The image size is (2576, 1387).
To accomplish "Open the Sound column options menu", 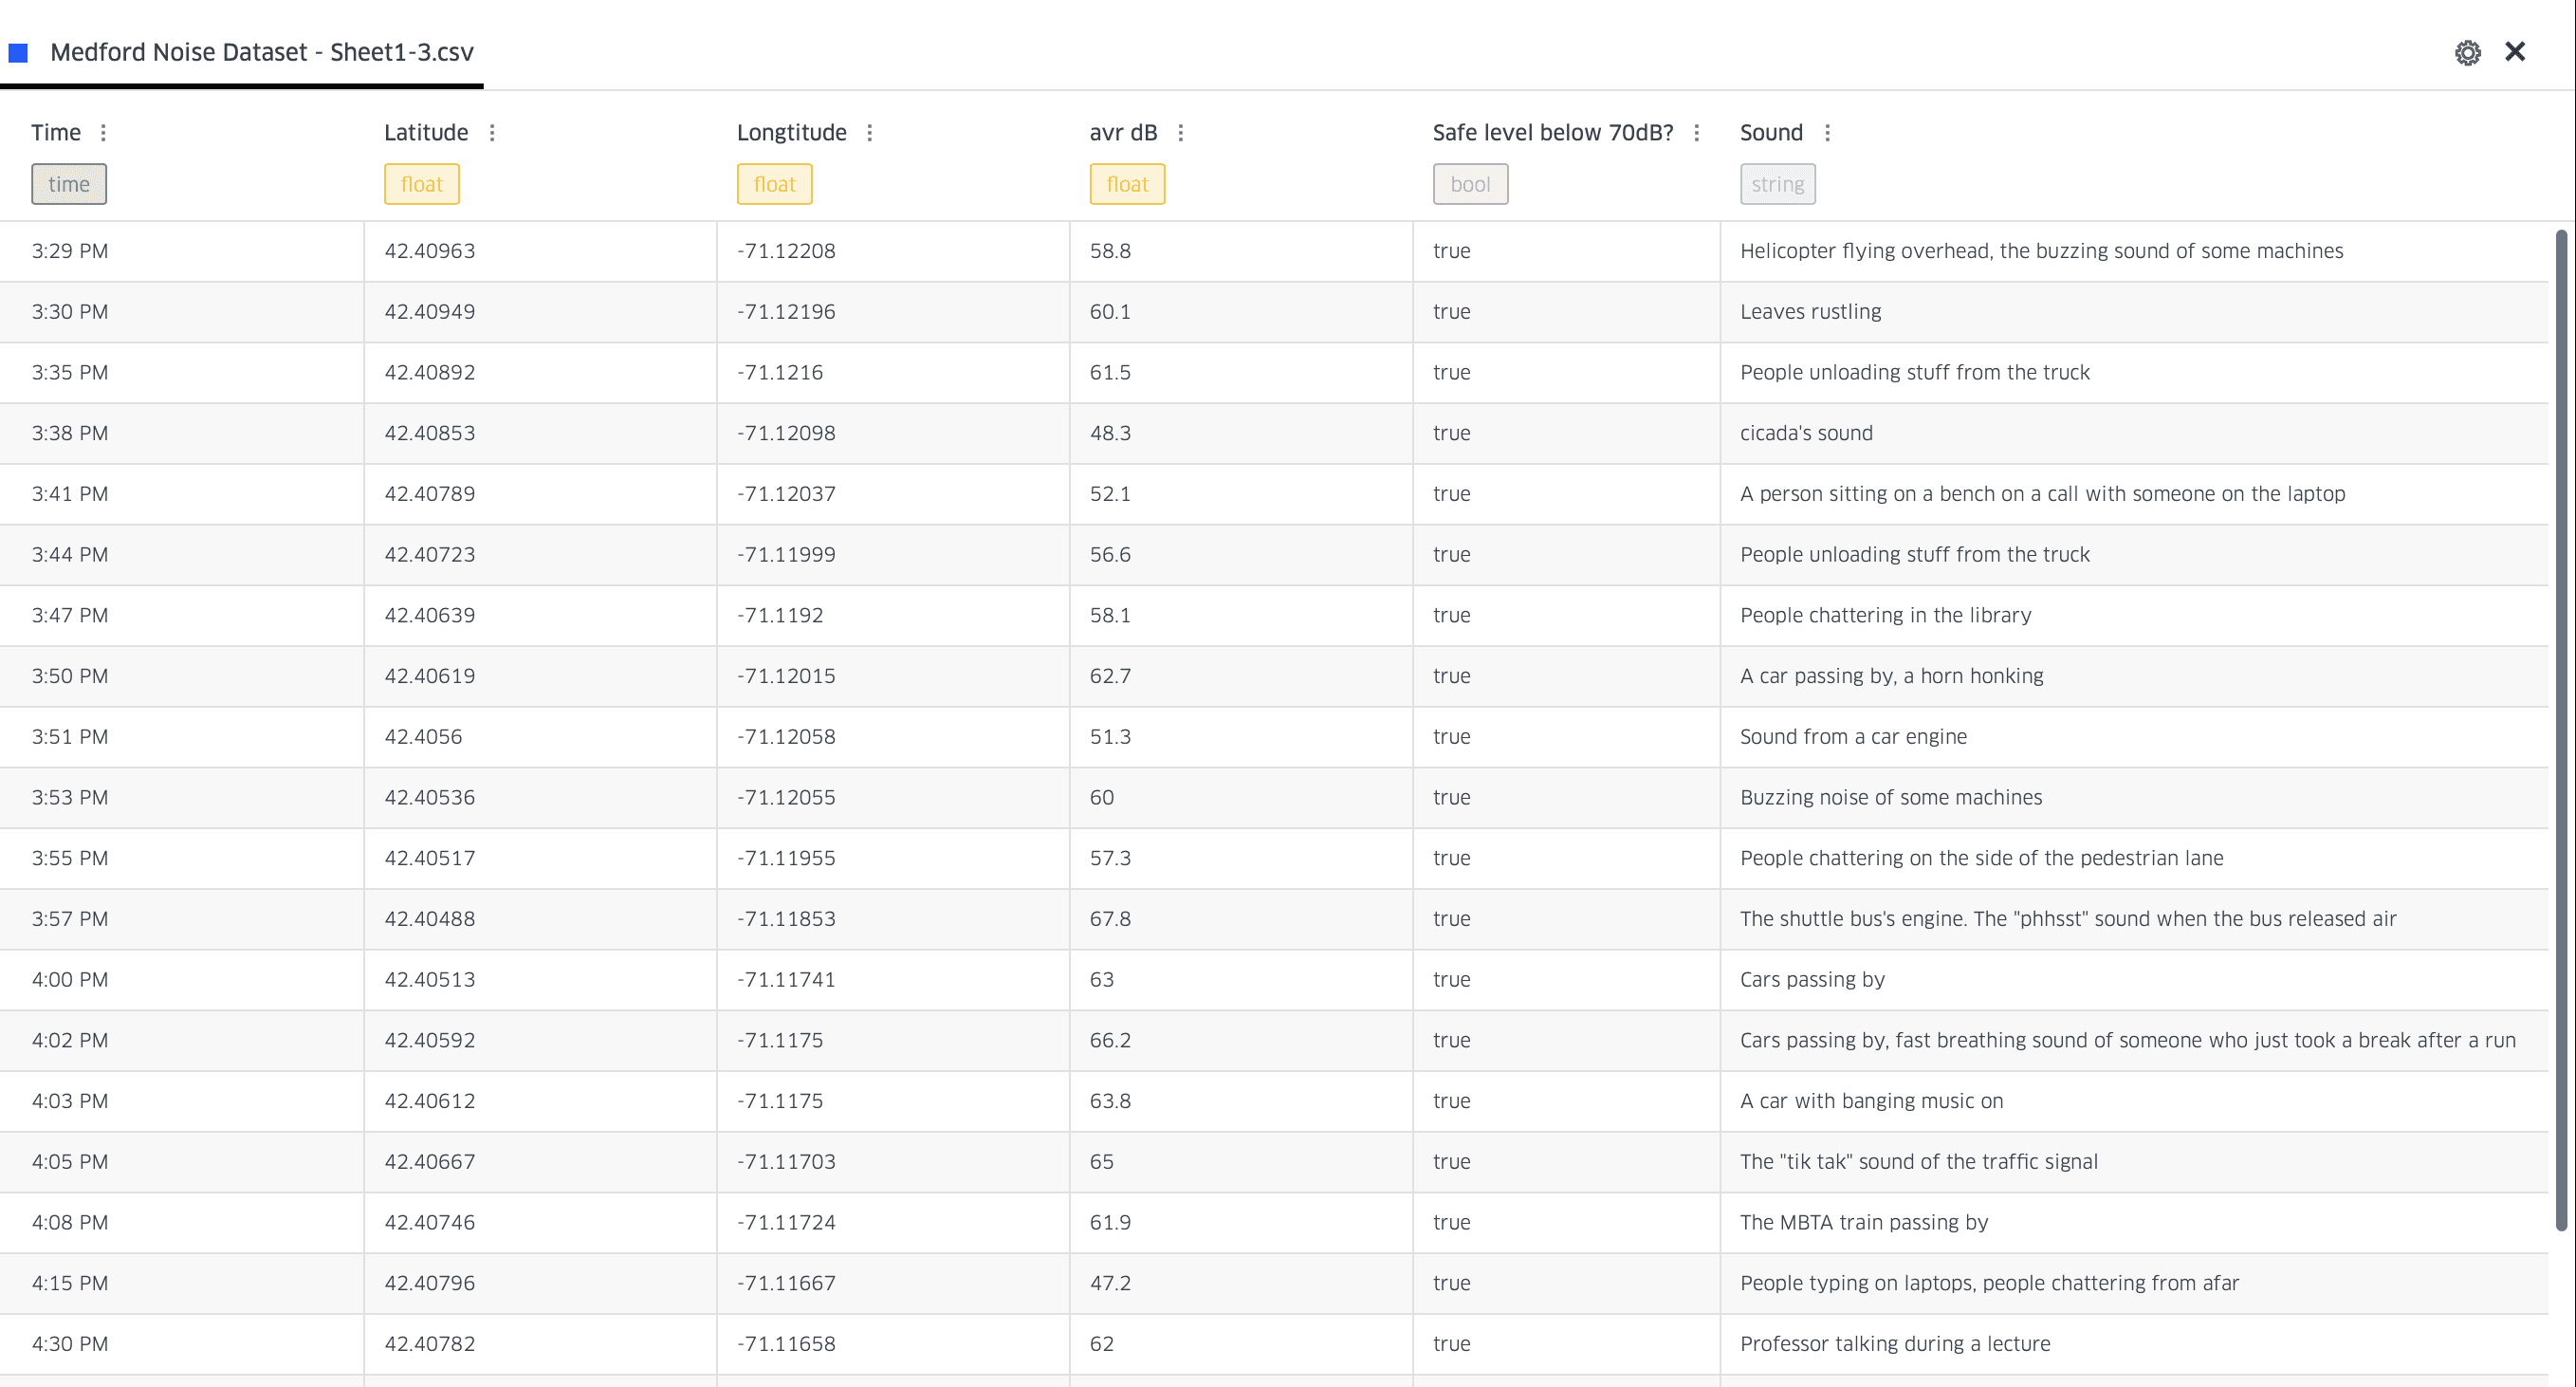I will tap(1828, 133).
